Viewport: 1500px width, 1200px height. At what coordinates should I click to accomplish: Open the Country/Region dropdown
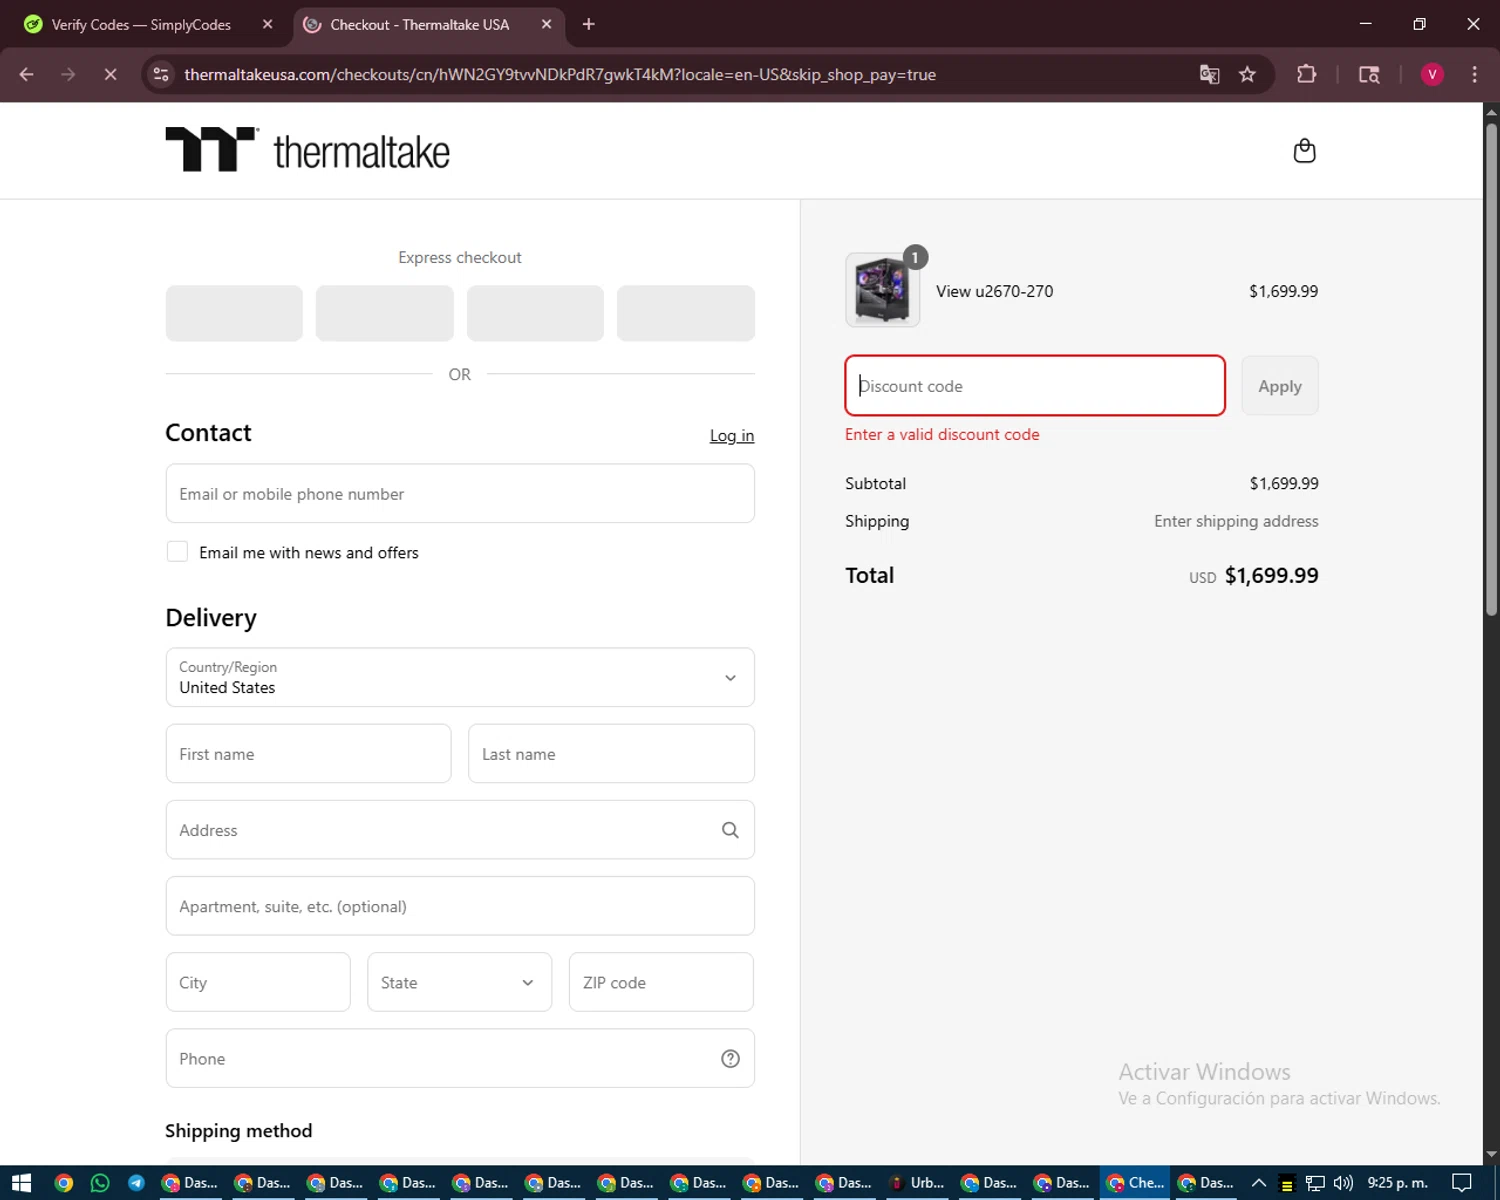coord(460,677)
